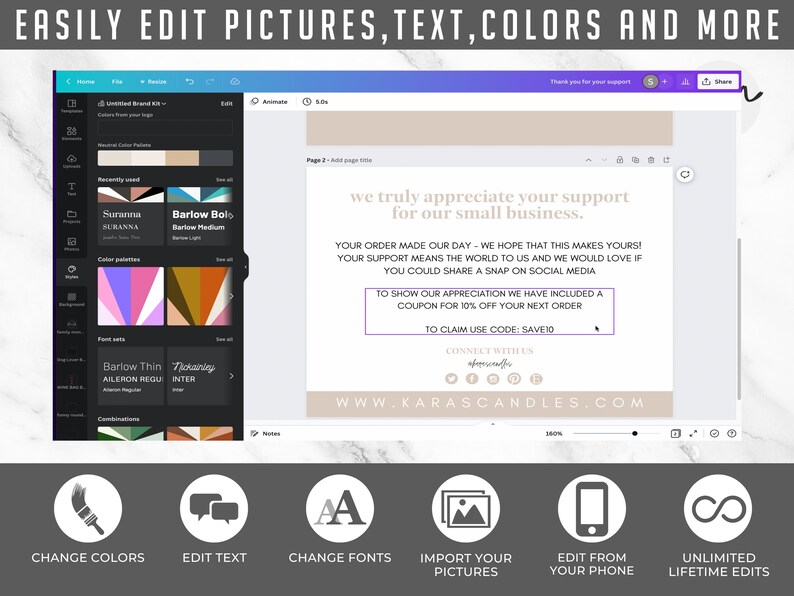This screenshot has width=794, height=596.
Task: Select the Text sidebar tool
Action: (71, 189)
